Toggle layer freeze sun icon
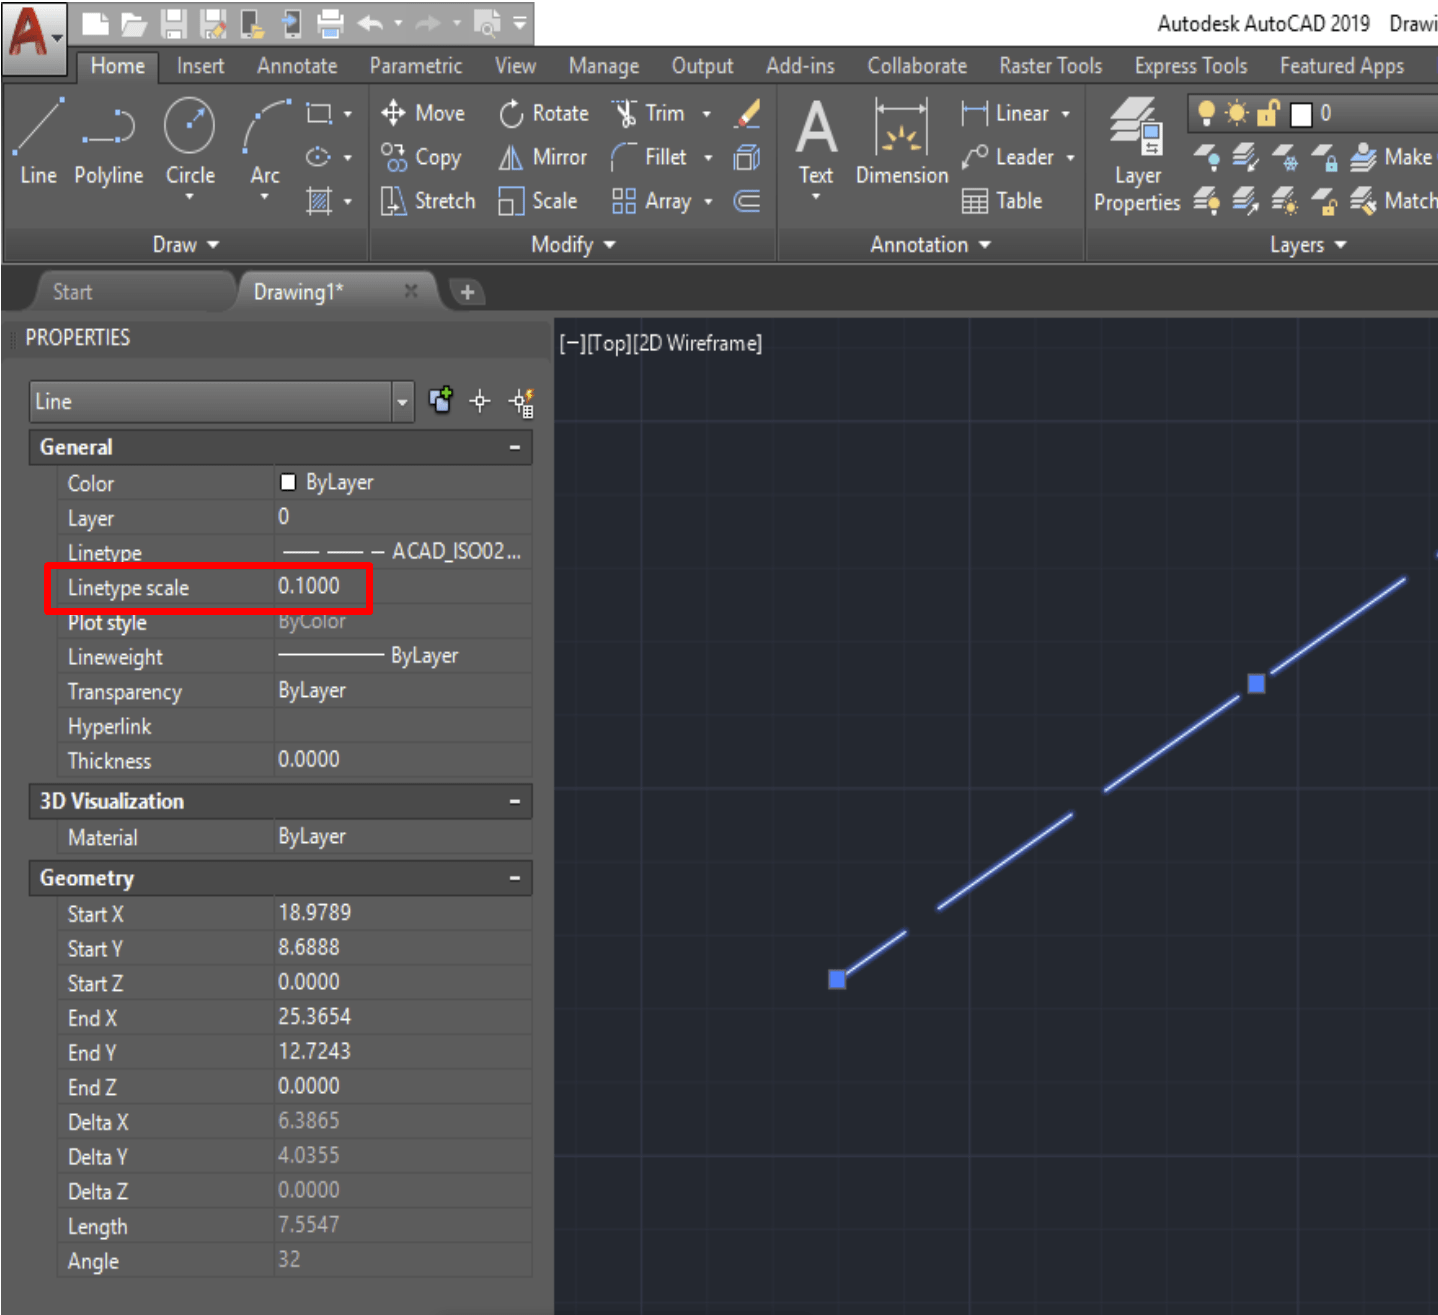This screenshot has width=1438, height=1315. (1237, 113)
